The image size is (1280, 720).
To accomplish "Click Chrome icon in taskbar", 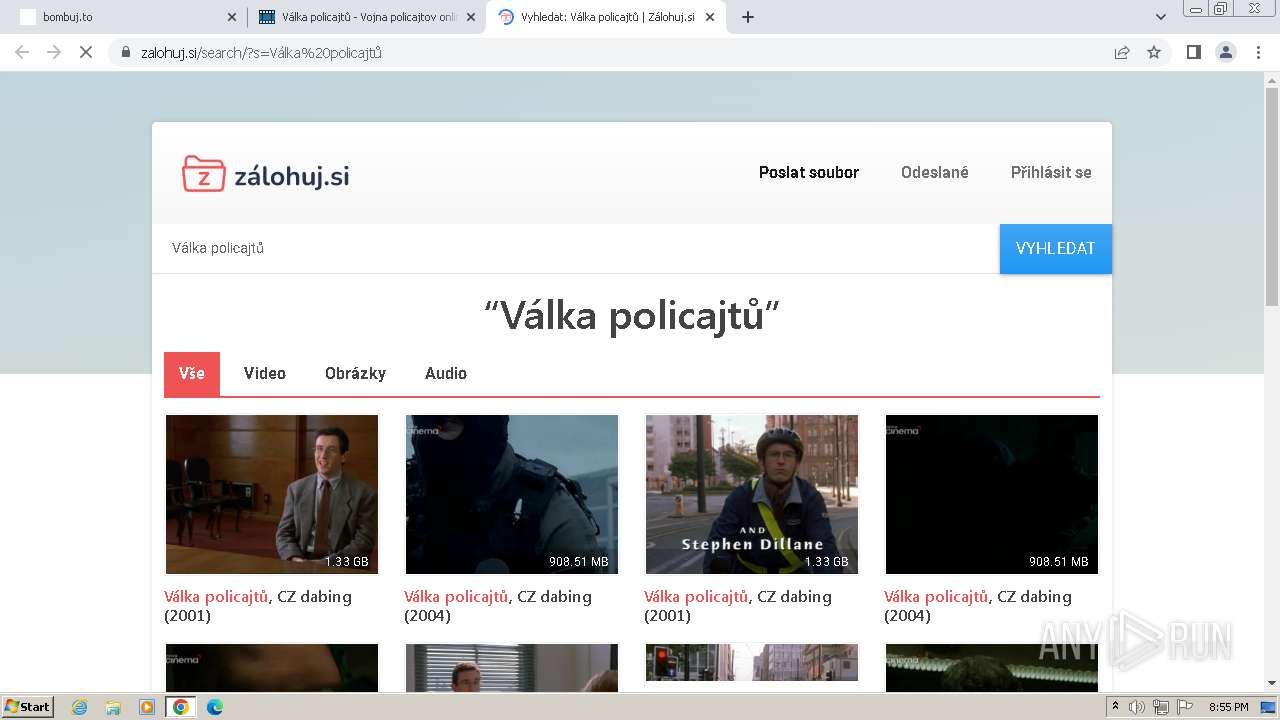I will 181,707.
